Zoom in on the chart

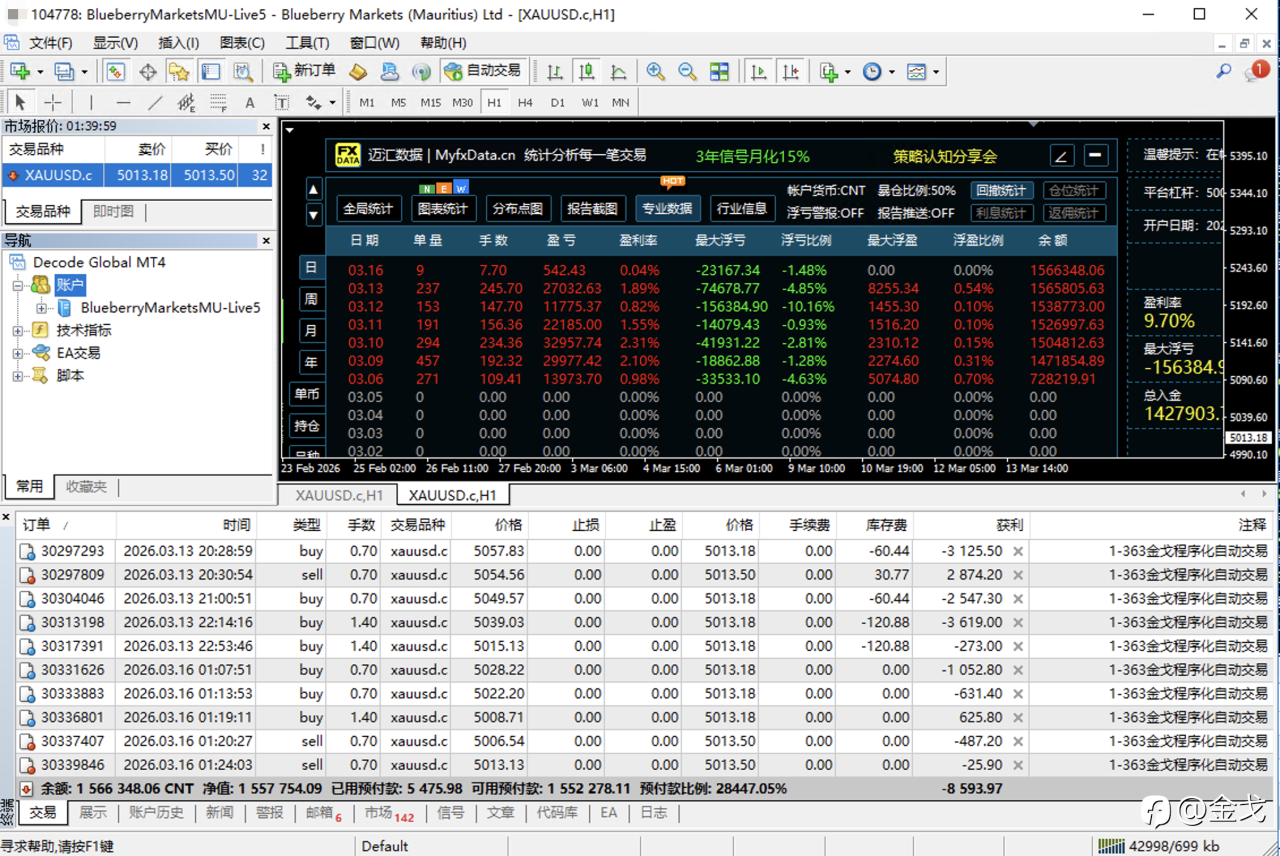[655, 71]
